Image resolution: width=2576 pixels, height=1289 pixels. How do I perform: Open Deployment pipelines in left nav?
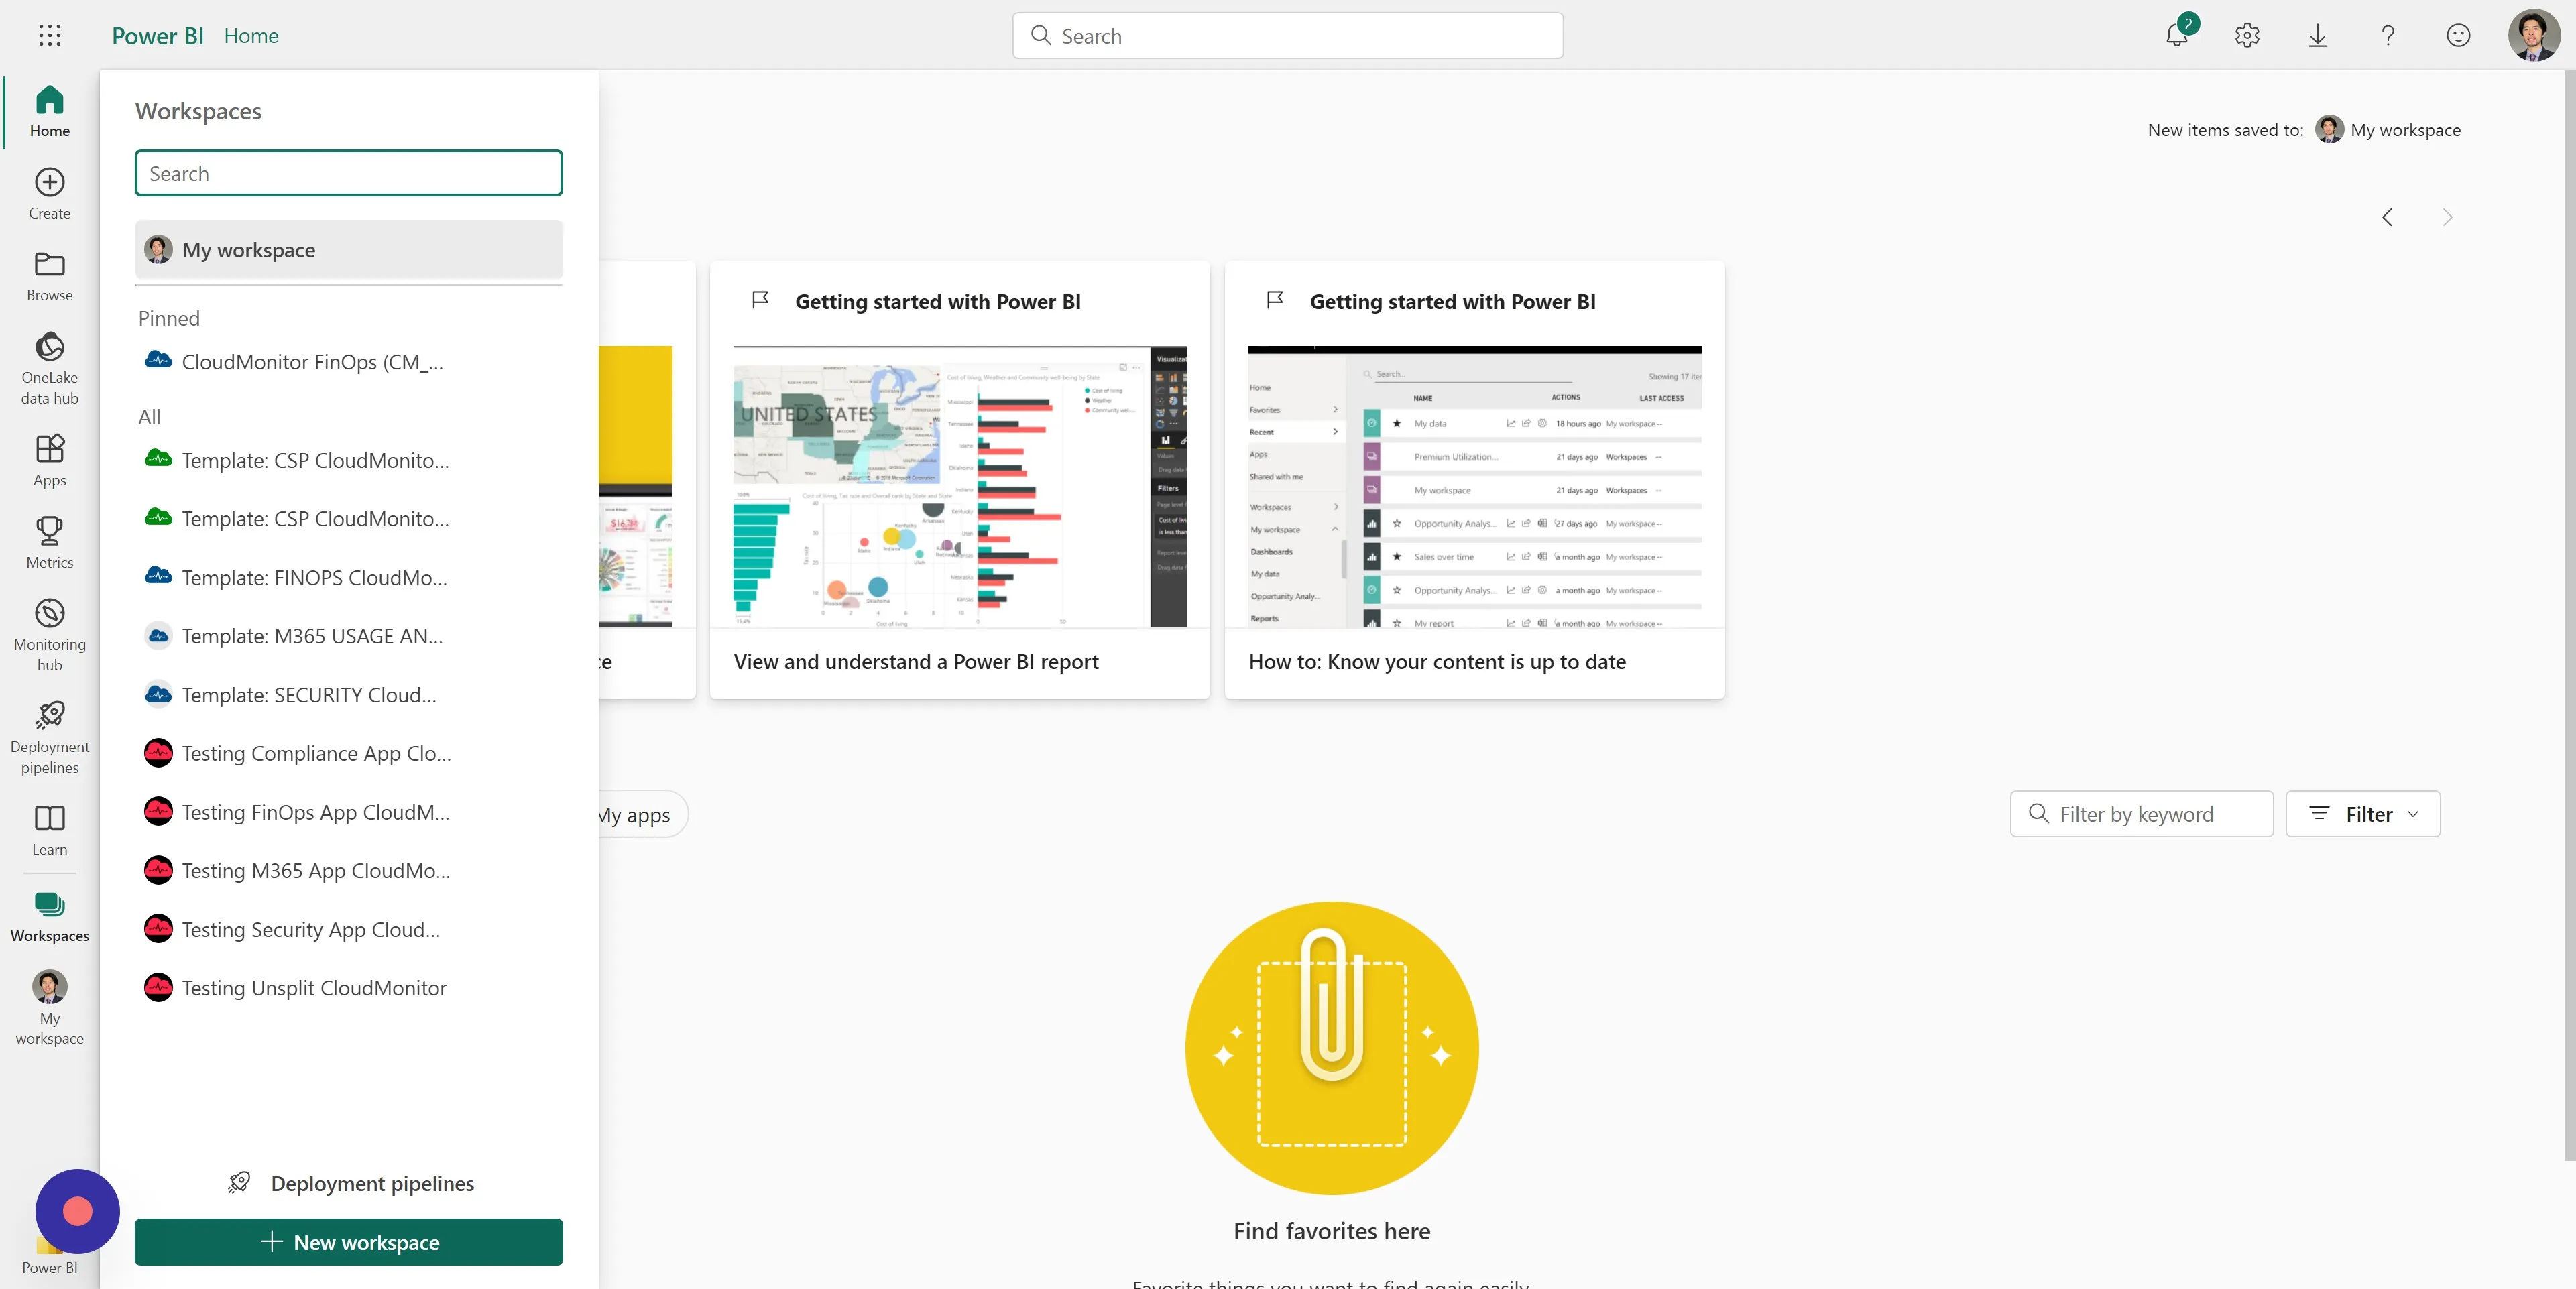click(49, 737)
